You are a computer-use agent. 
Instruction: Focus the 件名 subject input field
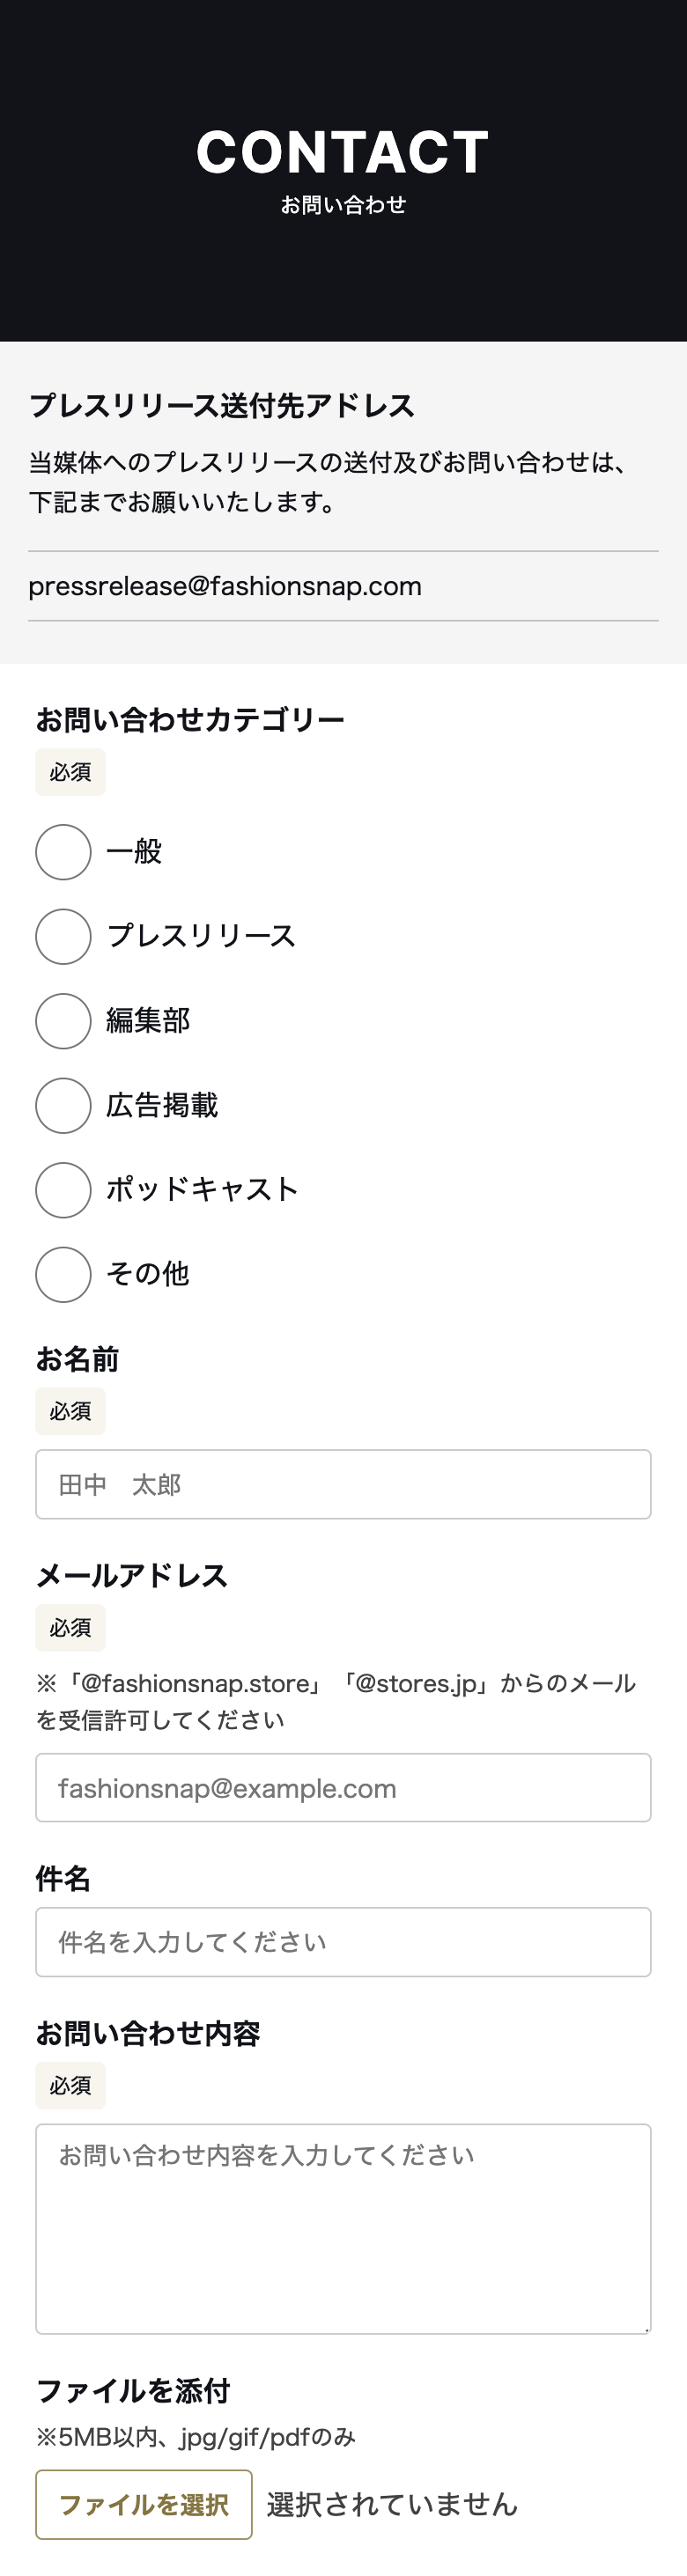click(343, 1942)
